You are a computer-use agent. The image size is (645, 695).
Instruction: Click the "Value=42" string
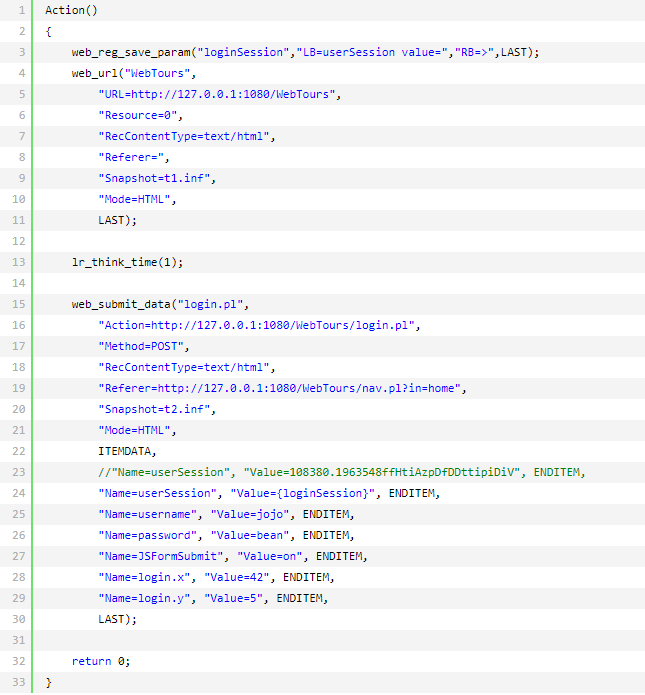(x=237, y=578)
